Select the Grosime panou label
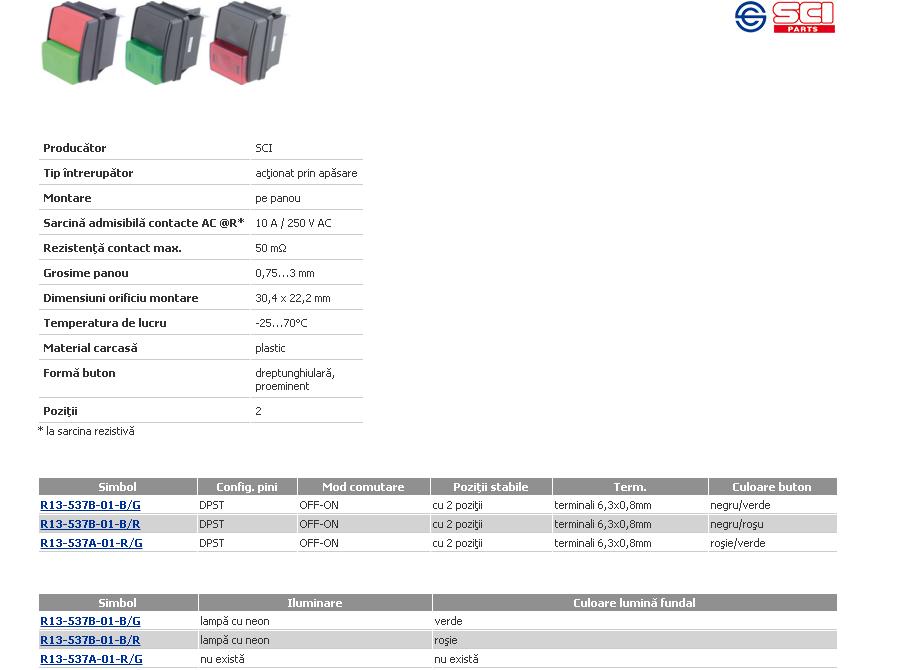Image resolution: width=900 pixels, height=670 pixels. [x=86, y=273]
